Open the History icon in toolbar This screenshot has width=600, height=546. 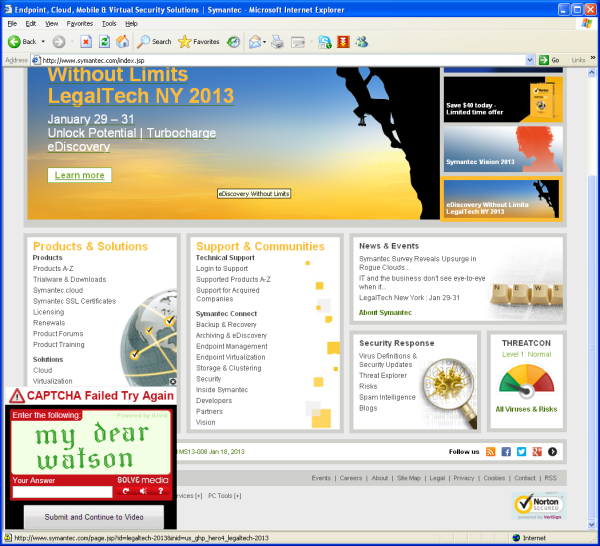click(233, 41)
